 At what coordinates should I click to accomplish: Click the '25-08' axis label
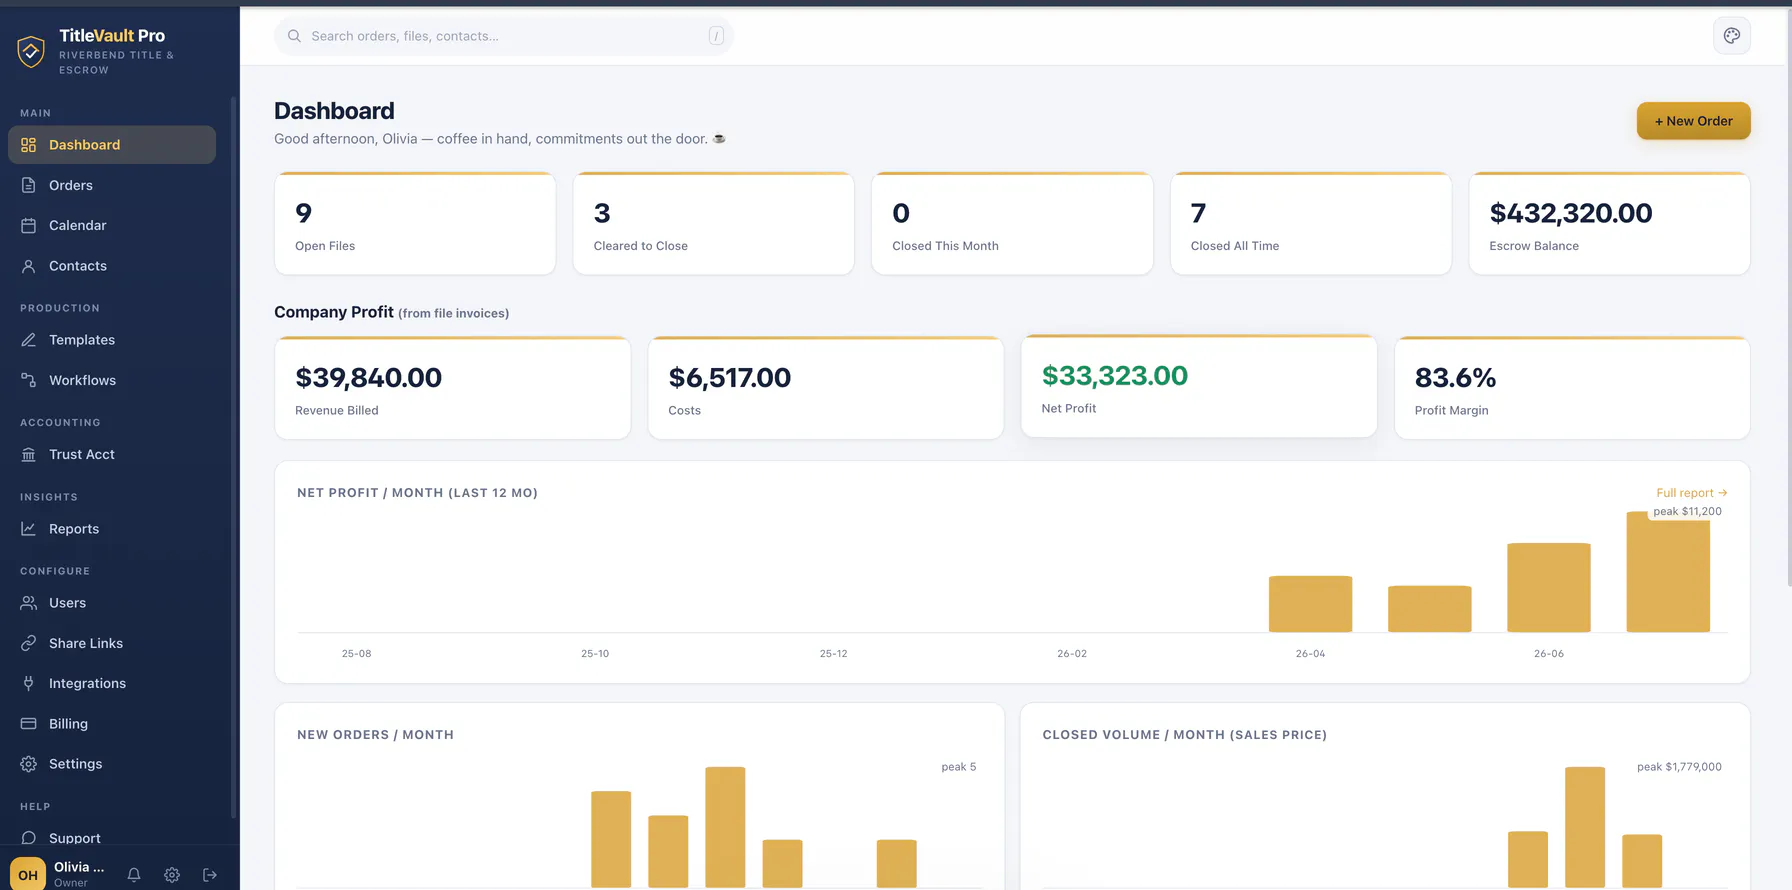tap(356, 654)
